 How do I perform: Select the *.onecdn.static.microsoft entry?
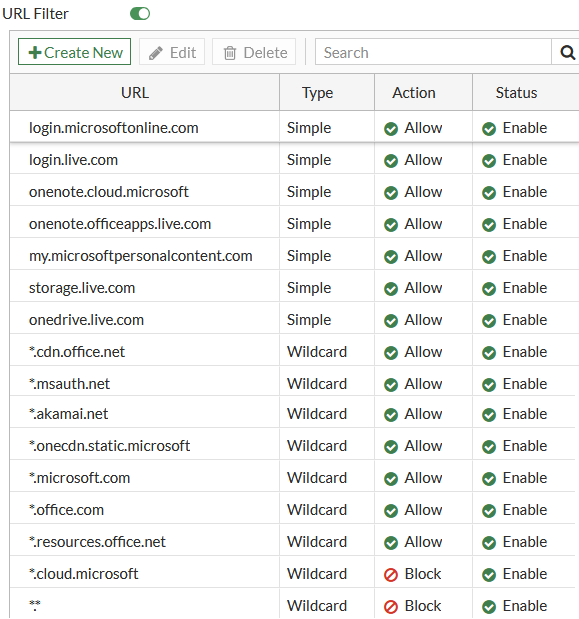[109, 446]
